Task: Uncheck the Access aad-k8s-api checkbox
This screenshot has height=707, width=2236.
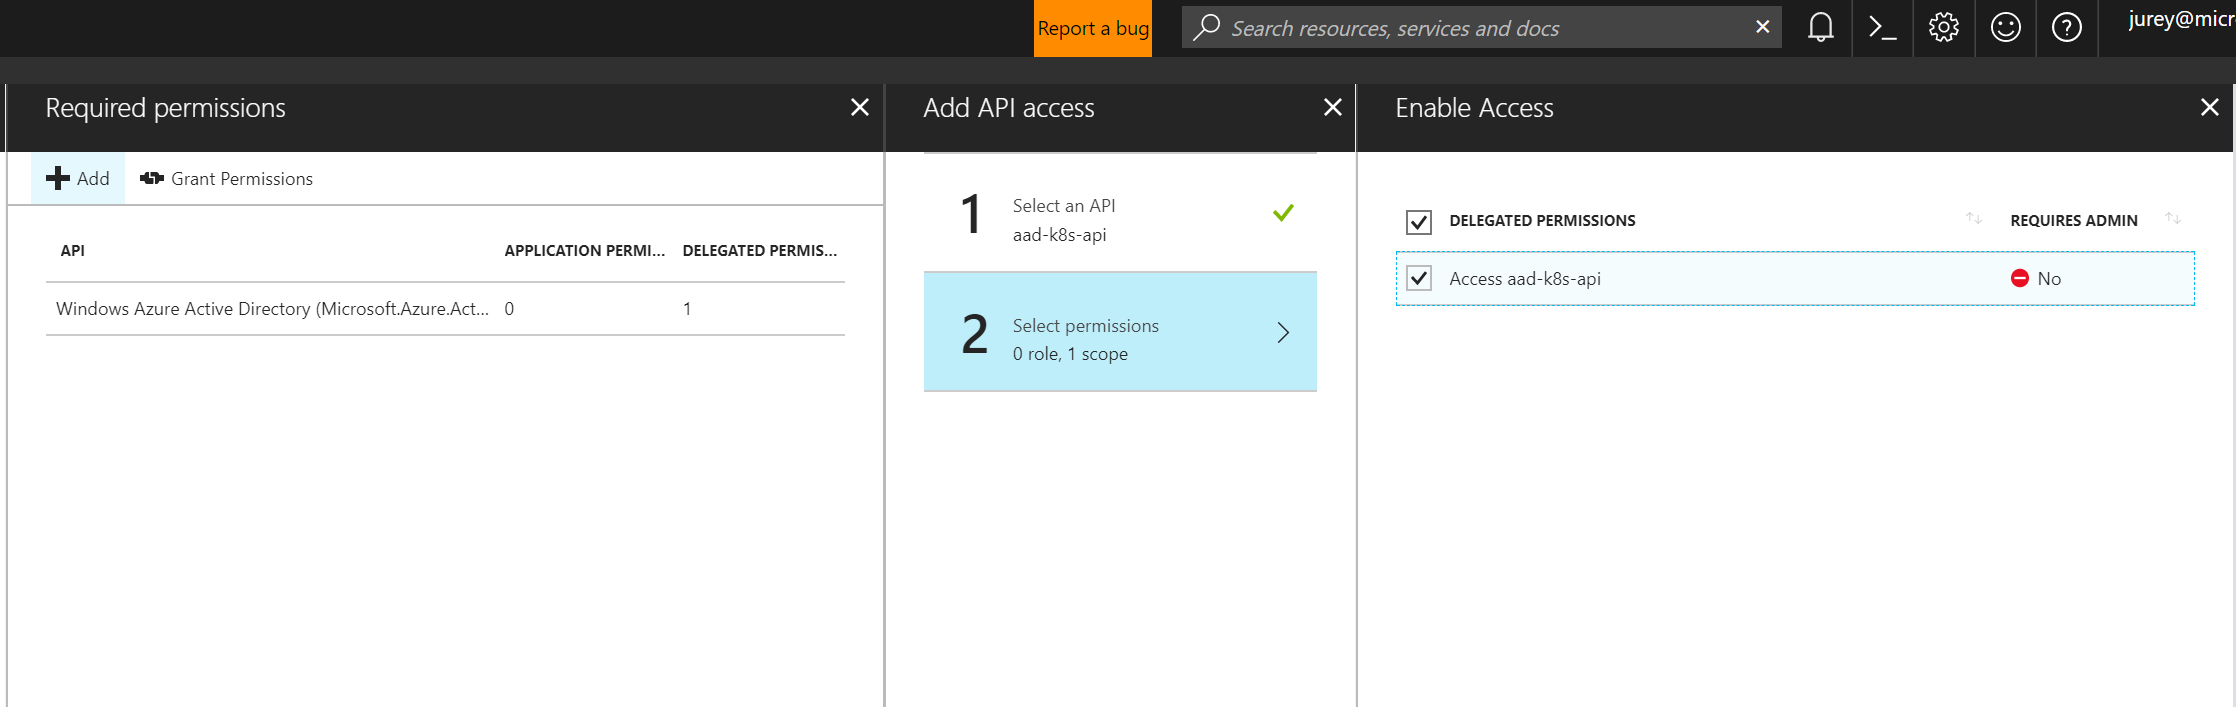Action: pyautogui.click(x=1418, y=278)
